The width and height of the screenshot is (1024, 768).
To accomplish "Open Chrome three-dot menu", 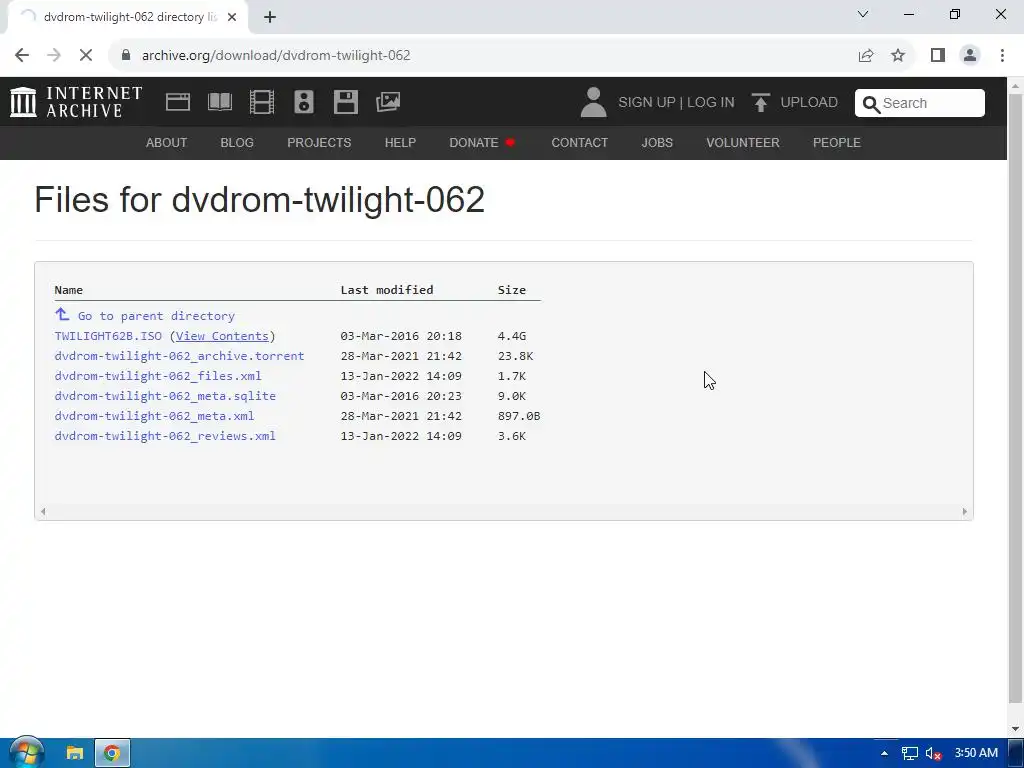I will [1002, 56].
